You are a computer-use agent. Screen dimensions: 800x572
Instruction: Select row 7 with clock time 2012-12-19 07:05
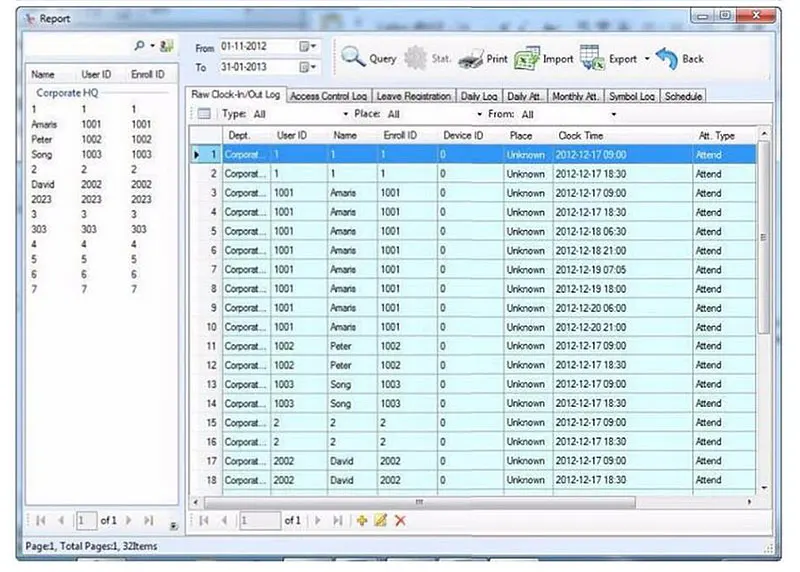[x=472, y=269]
